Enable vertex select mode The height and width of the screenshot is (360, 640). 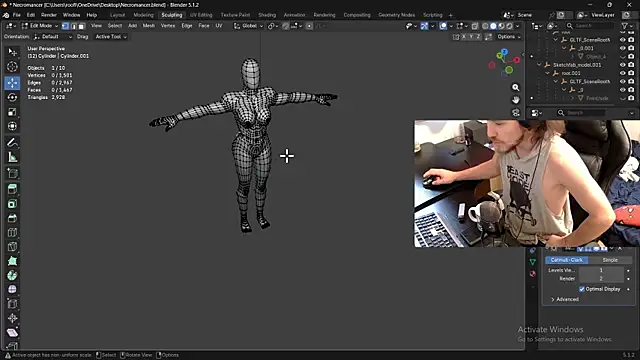65,26
